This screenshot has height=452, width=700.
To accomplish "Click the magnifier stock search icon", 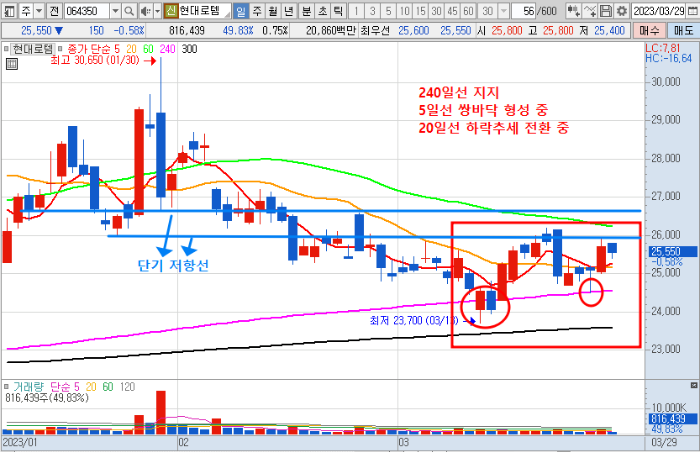I will tap(129, 11).
